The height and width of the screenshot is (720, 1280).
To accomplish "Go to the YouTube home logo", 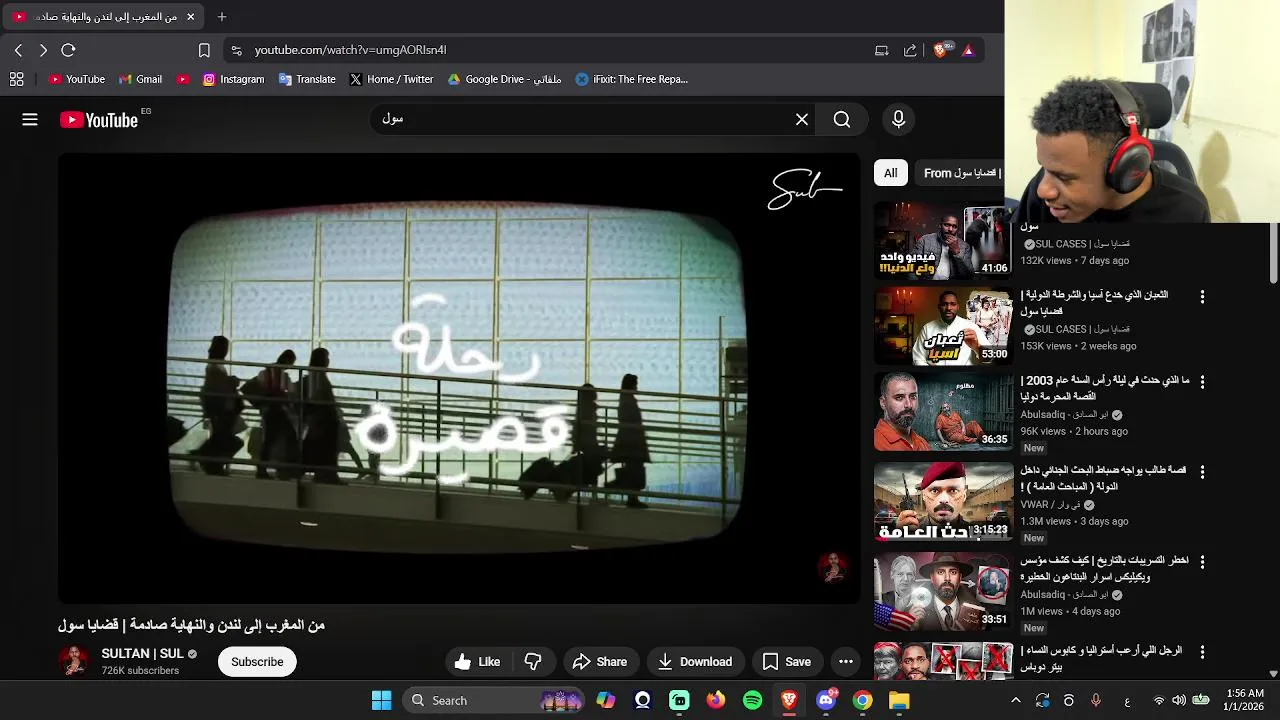I will (98, 120).
